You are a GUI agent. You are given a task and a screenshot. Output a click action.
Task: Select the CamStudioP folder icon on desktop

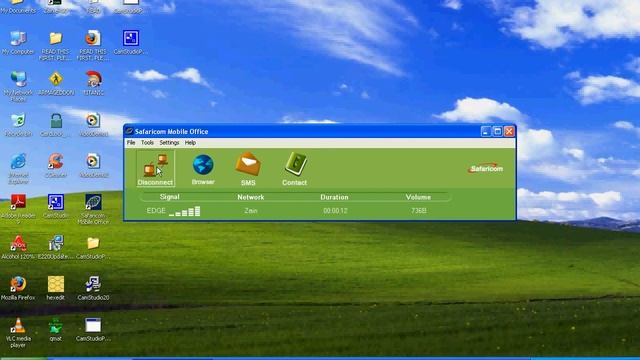(x=93, y=247)
